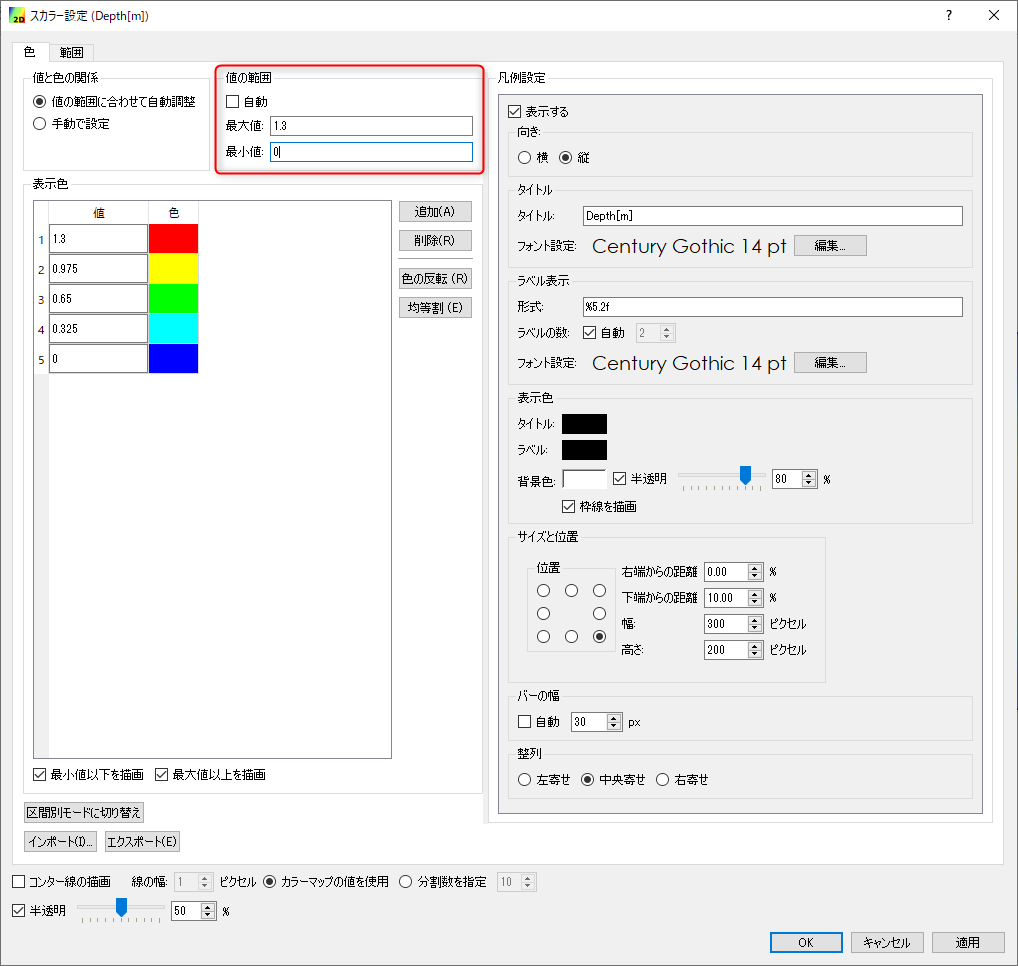Select 縦 orientation radio button
1018x966 pixels.
(565, 158)
